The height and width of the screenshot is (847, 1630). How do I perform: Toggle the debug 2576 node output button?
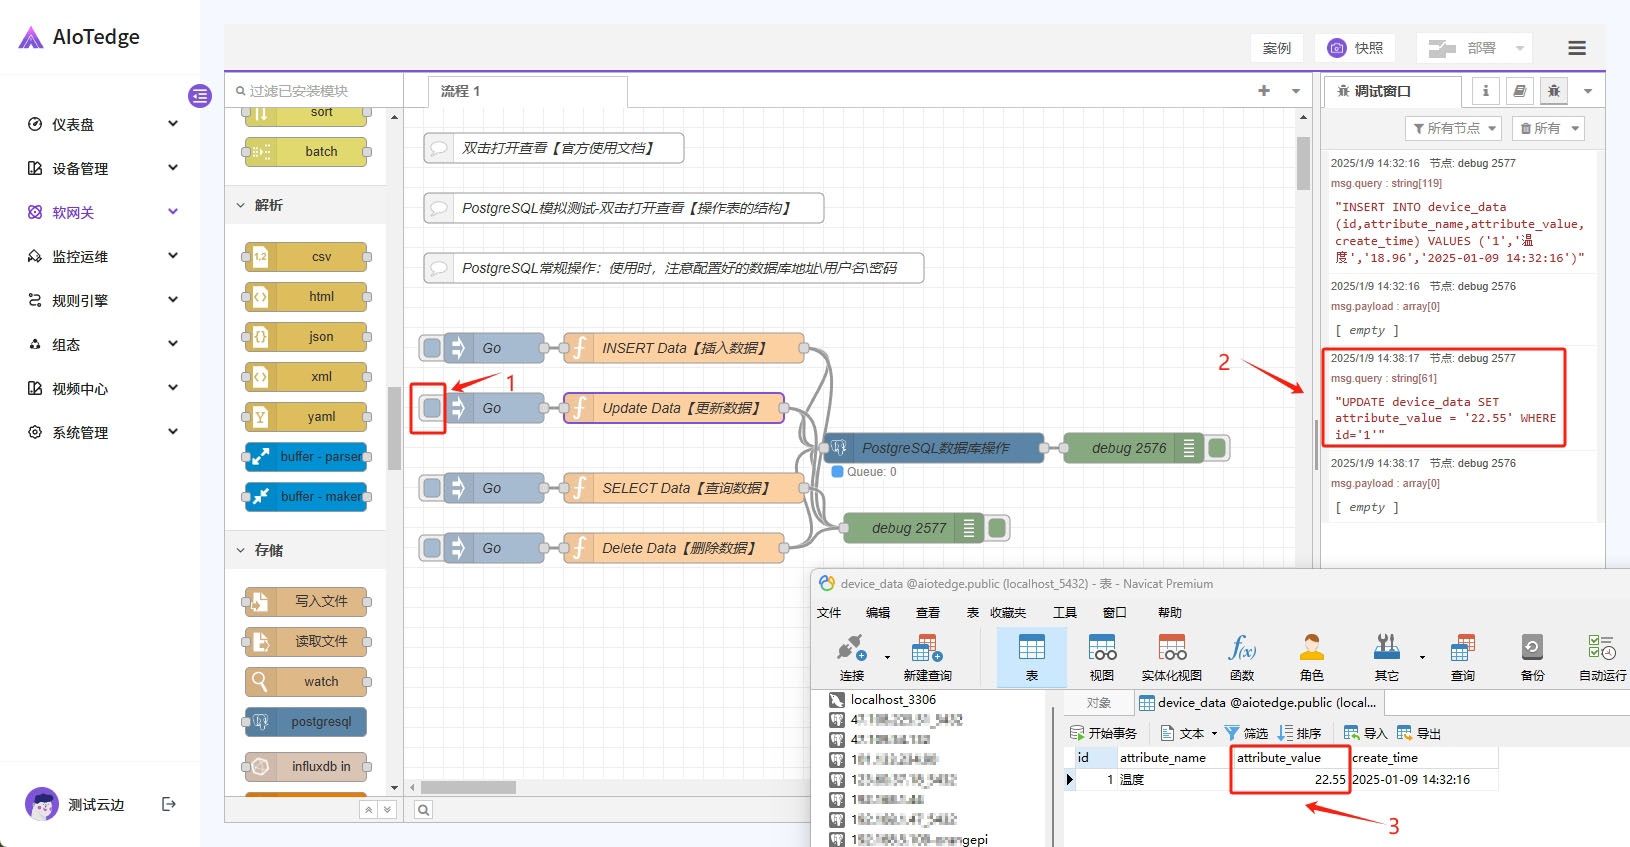click(x=1217, y=448)
